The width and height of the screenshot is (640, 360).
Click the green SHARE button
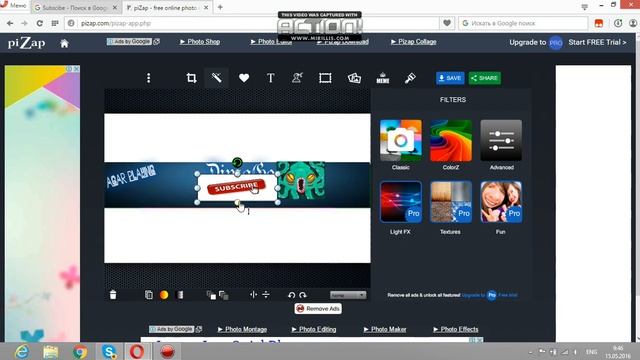click(x=484, y=78)
